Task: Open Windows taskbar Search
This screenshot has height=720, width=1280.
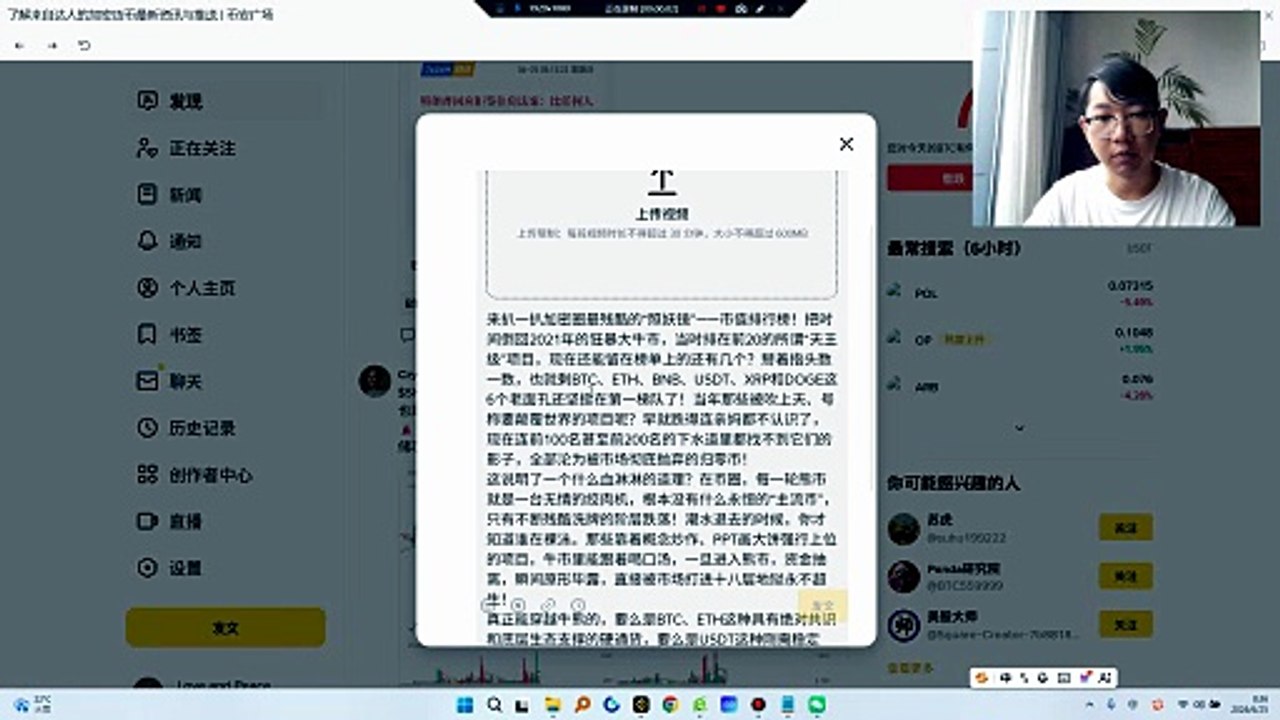Action: pyautogui.click(x=494, y=705)
